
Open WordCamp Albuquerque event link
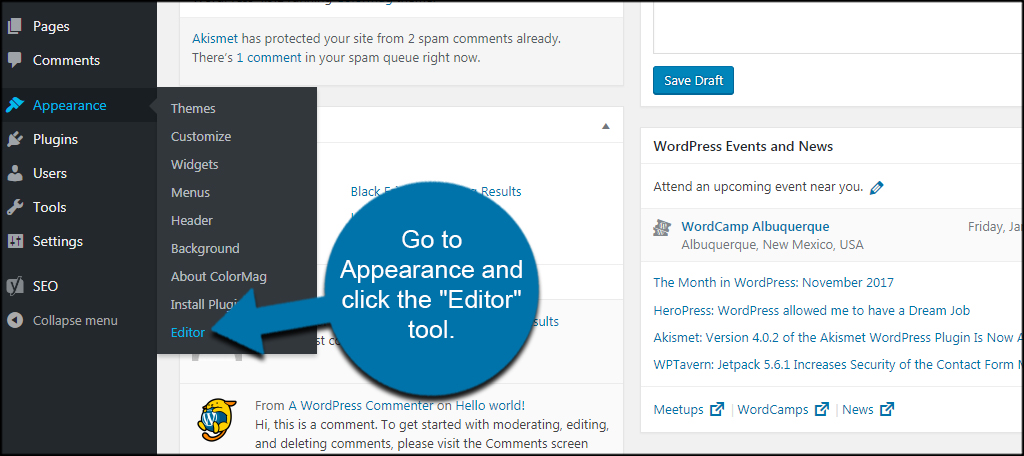coord(756,227)
